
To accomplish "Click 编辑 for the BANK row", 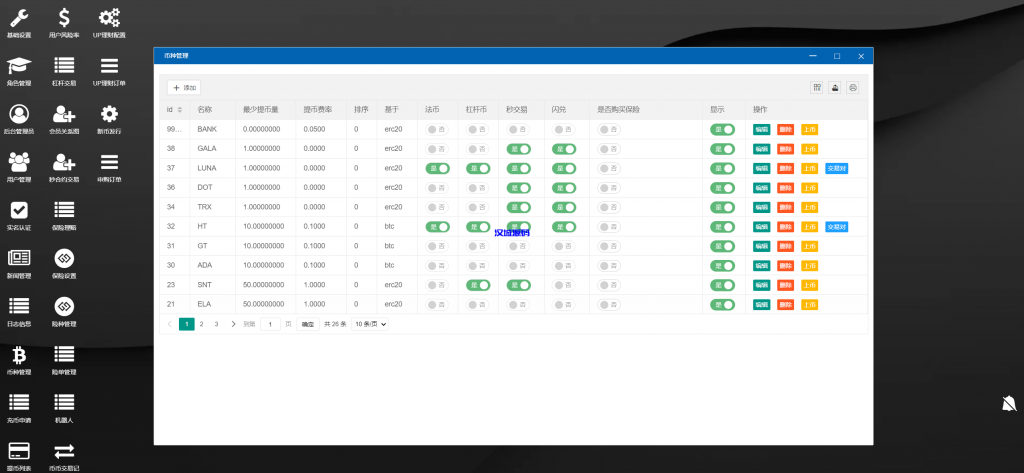I will (761, 129).
